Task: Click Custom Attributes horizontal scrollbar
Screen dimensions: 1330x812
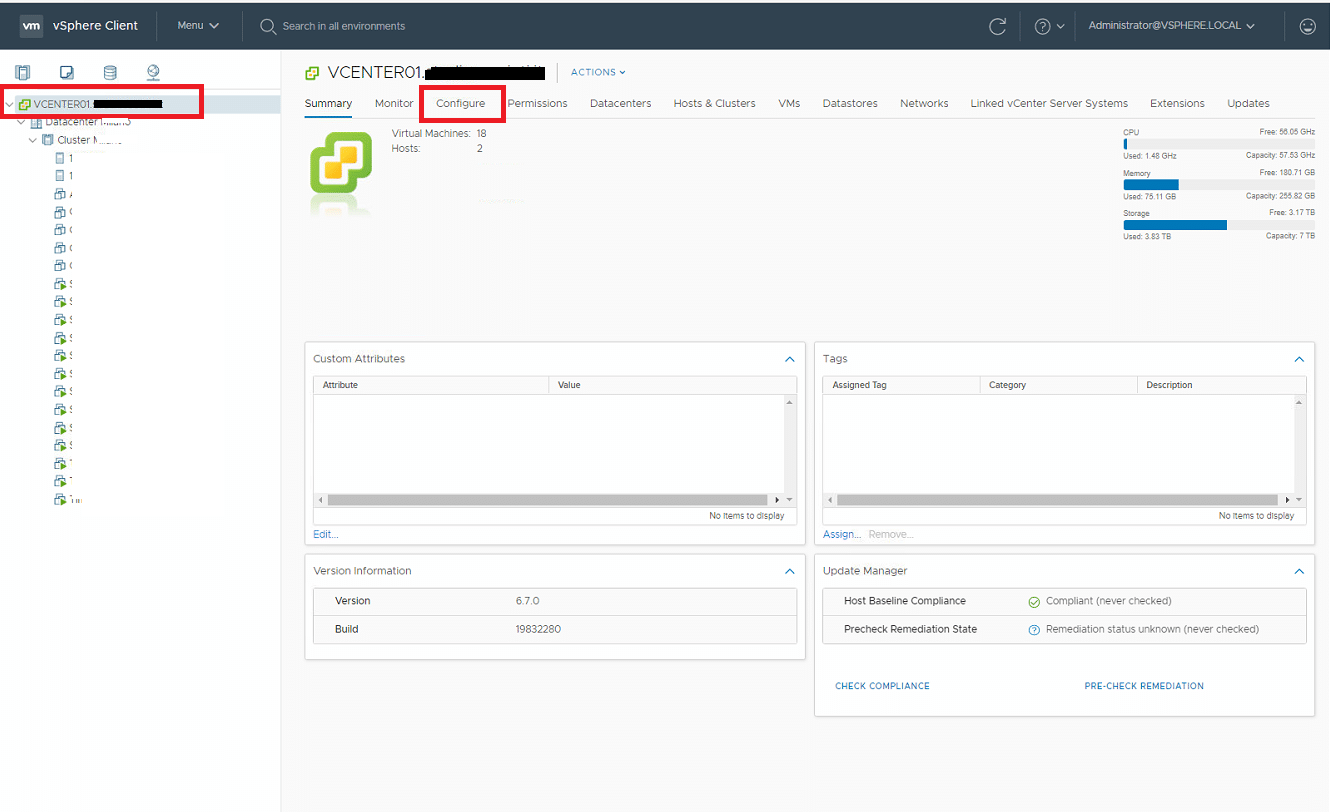Action: click(x=550, y=500)
